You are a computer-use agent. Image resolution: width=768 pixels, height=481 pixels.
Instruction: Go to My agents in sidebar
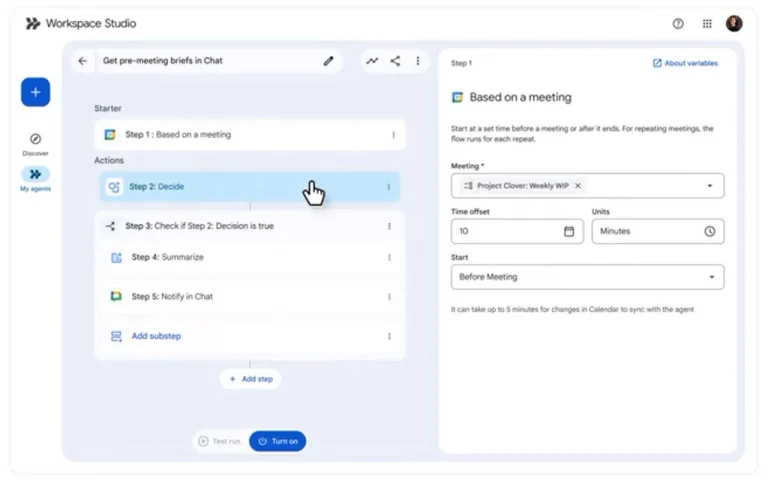(35, 174)
